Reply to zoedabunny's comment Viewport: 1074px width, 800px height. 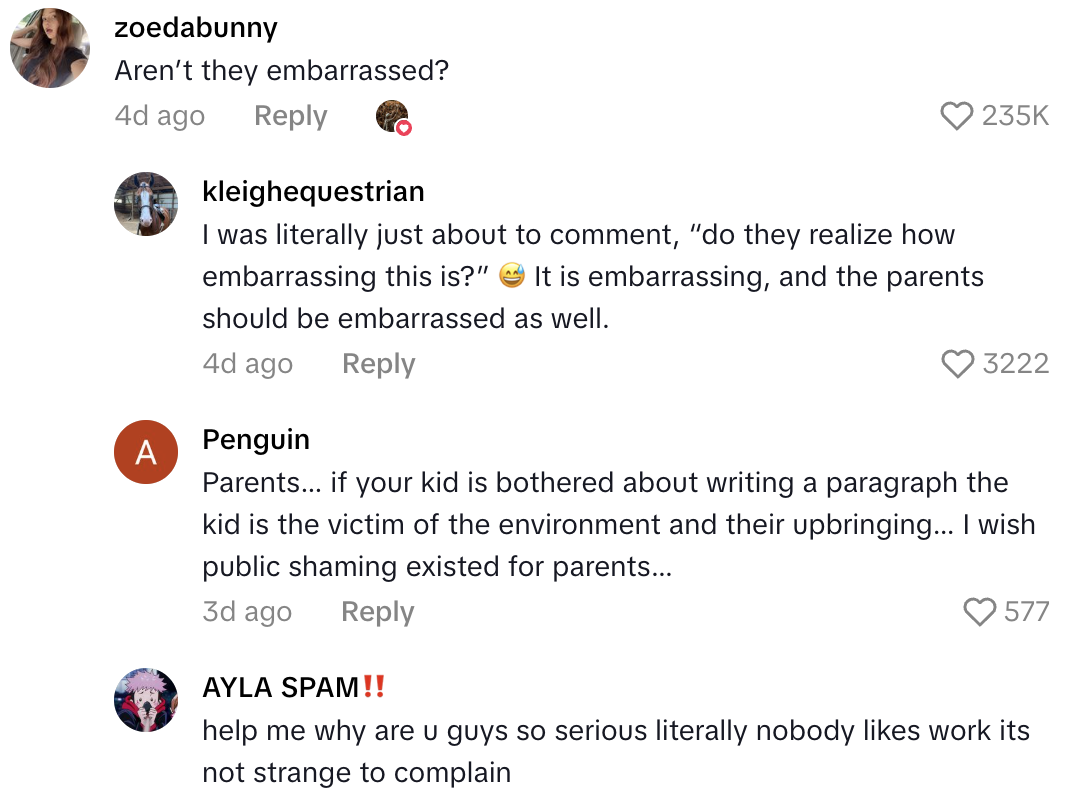point(290,116)
